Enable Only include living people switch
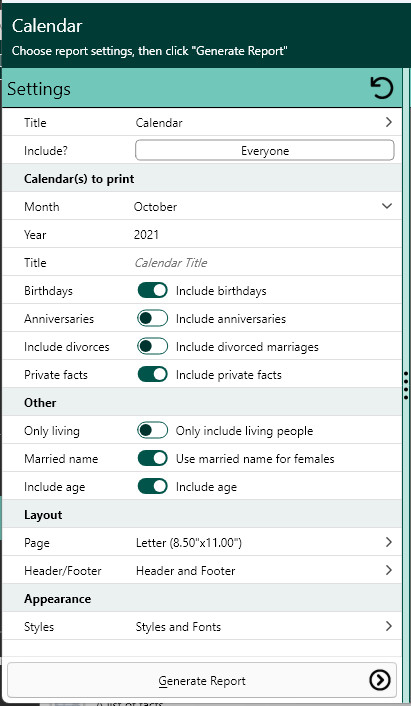411x706 pixels. [153, 430]
